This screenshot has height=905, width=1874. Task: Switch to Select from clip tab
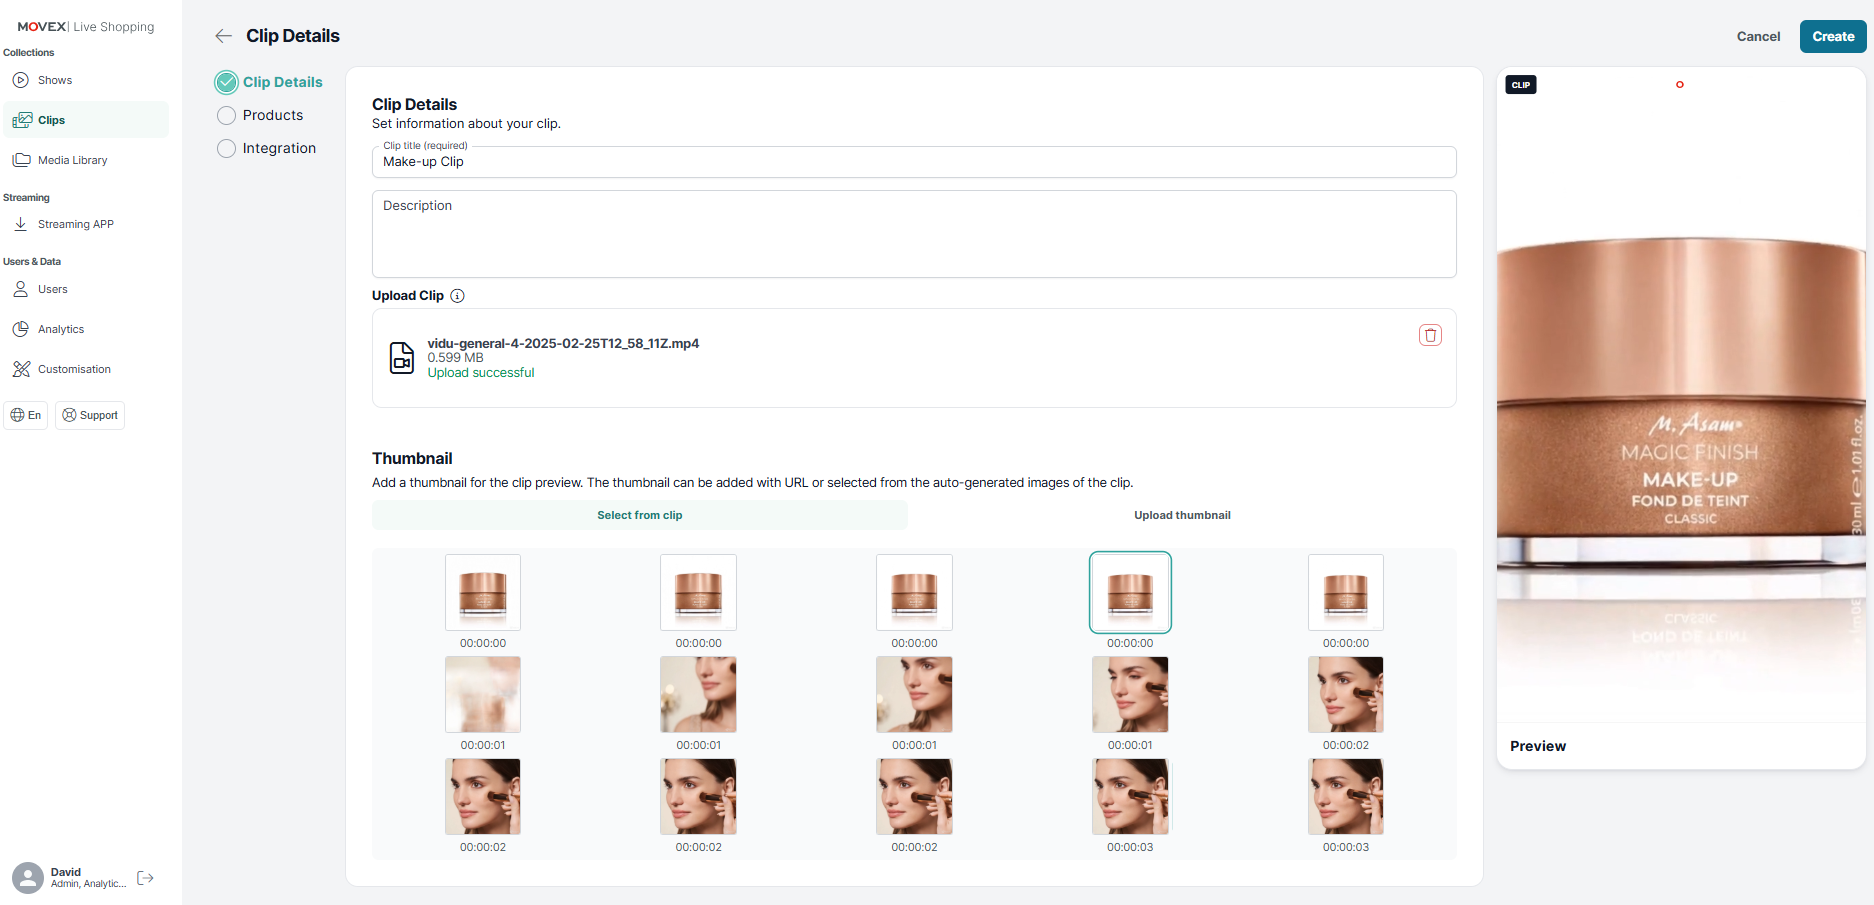click(x=640, y=515)
